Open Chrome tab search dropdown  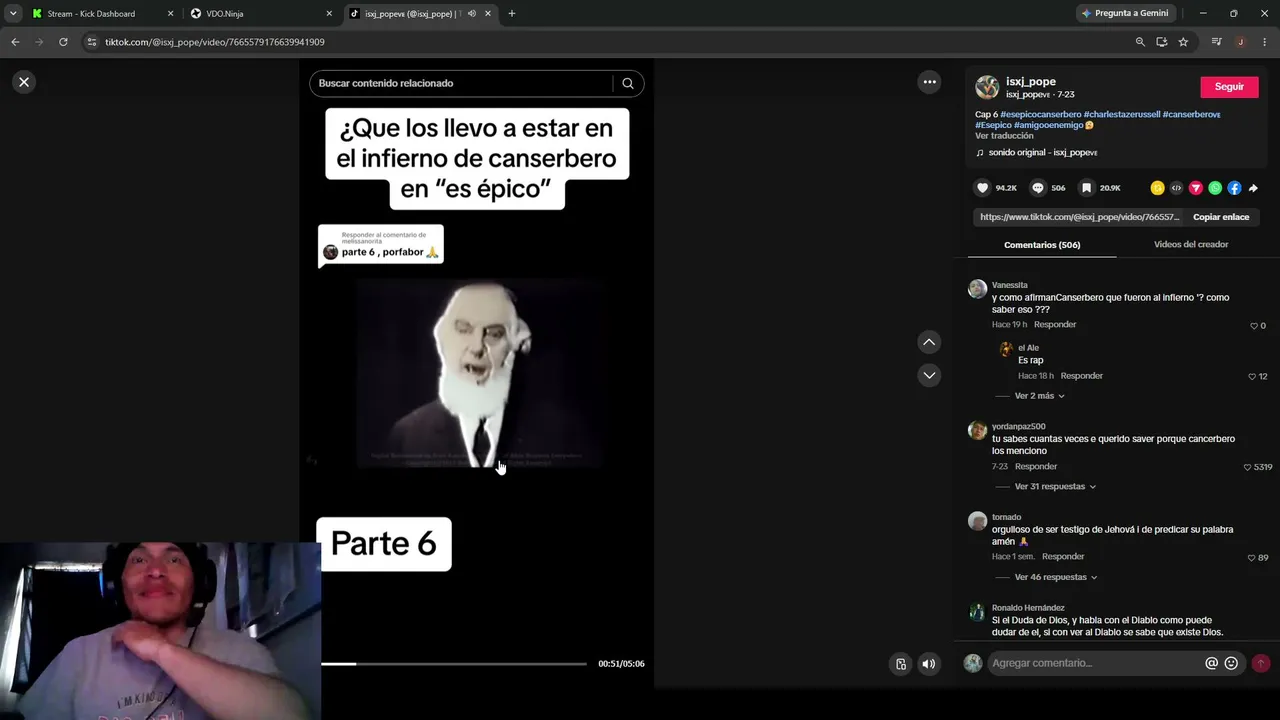click(12, 13)
